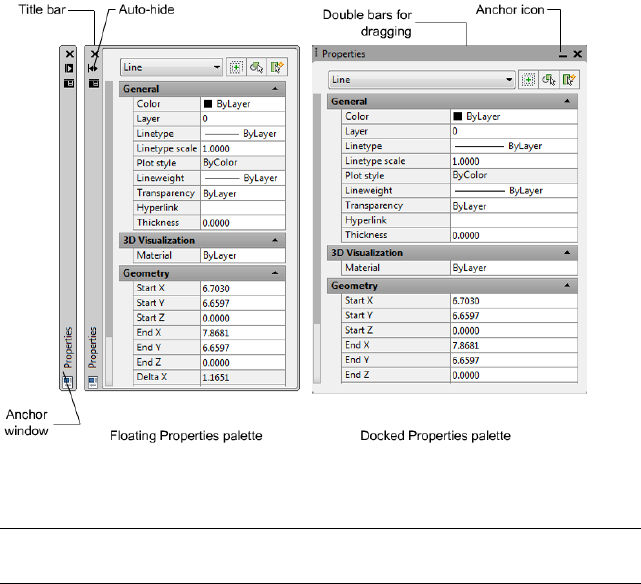Edit End Z 0.0000 in docked palette
This screenshot has width=641, height=584.
(514, 375)
